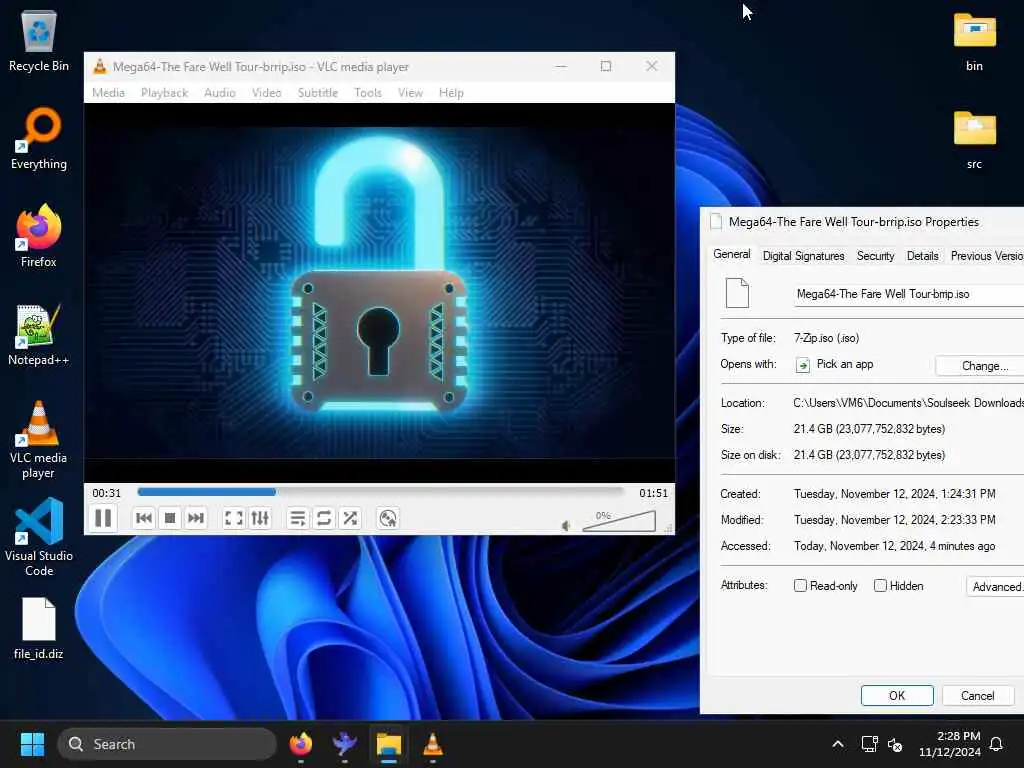Image resolution: width=1024 pixels, height=768 pixels.
Task: Open VLC extended settings (equalizer icon)
Action: pyautogui.click(x=260, y=519)
